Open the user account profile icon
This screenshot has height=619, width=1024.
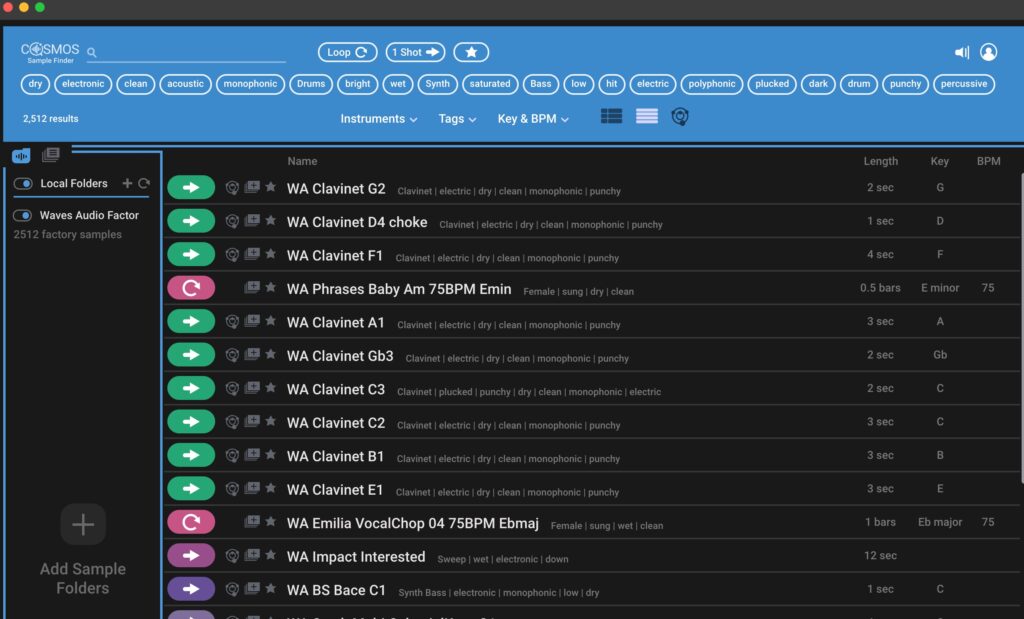click(988, 52)
